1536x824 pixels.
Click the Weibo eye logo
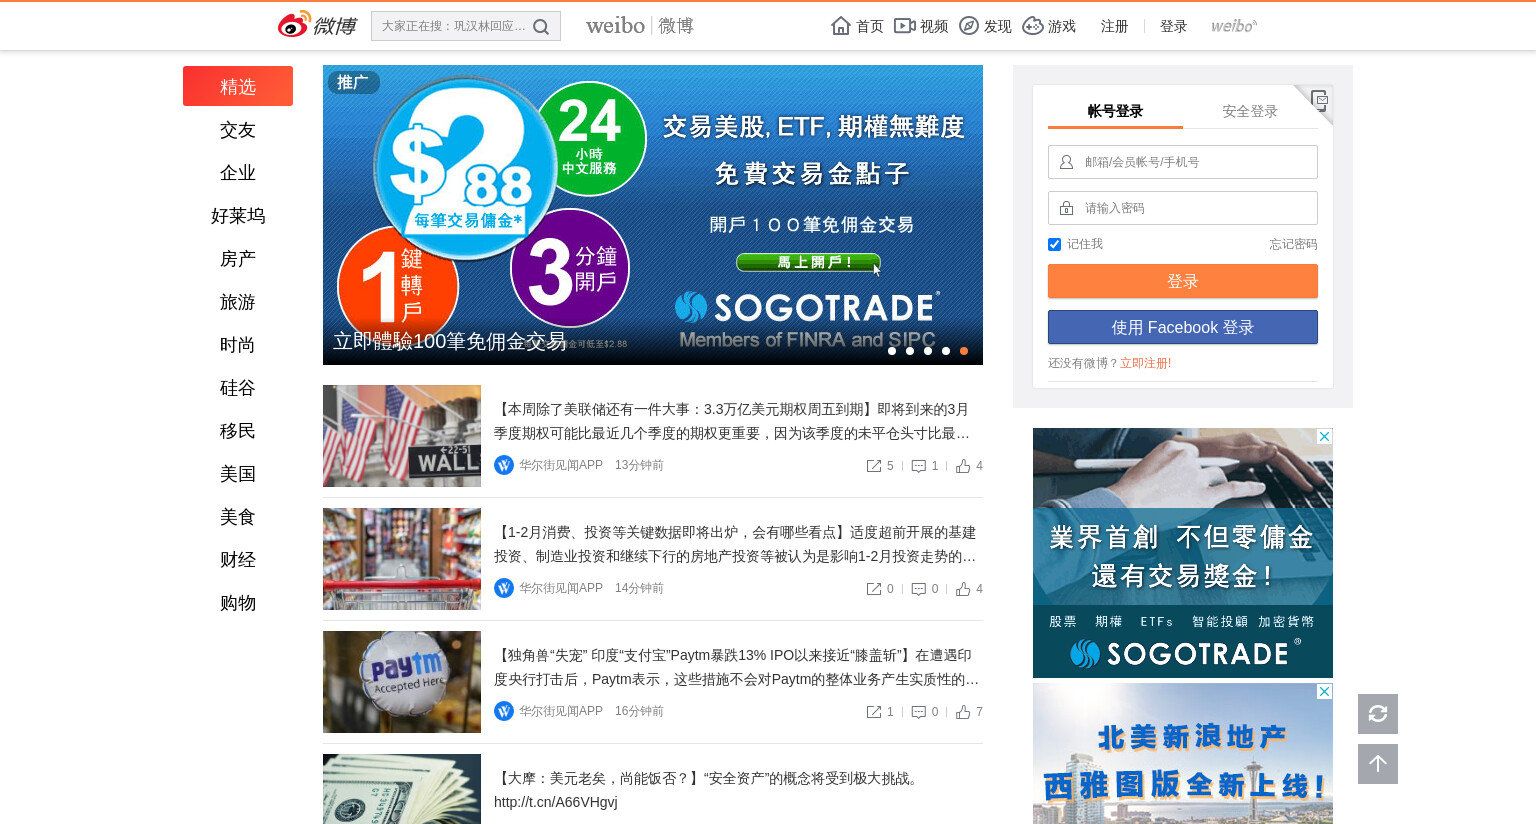tap(293, 25)
